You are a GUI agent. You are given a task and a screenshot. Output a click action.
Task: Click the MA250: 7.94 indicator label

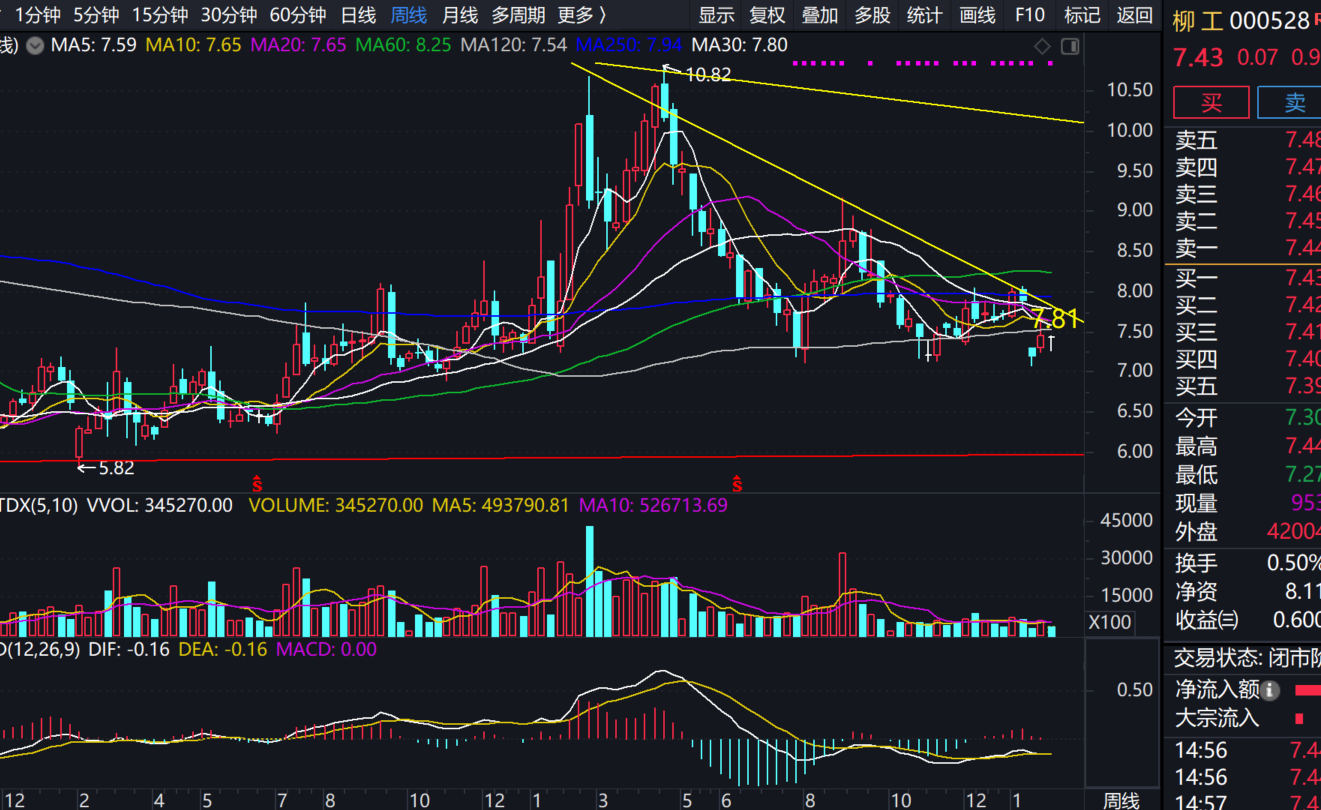(x=630, y=45)
